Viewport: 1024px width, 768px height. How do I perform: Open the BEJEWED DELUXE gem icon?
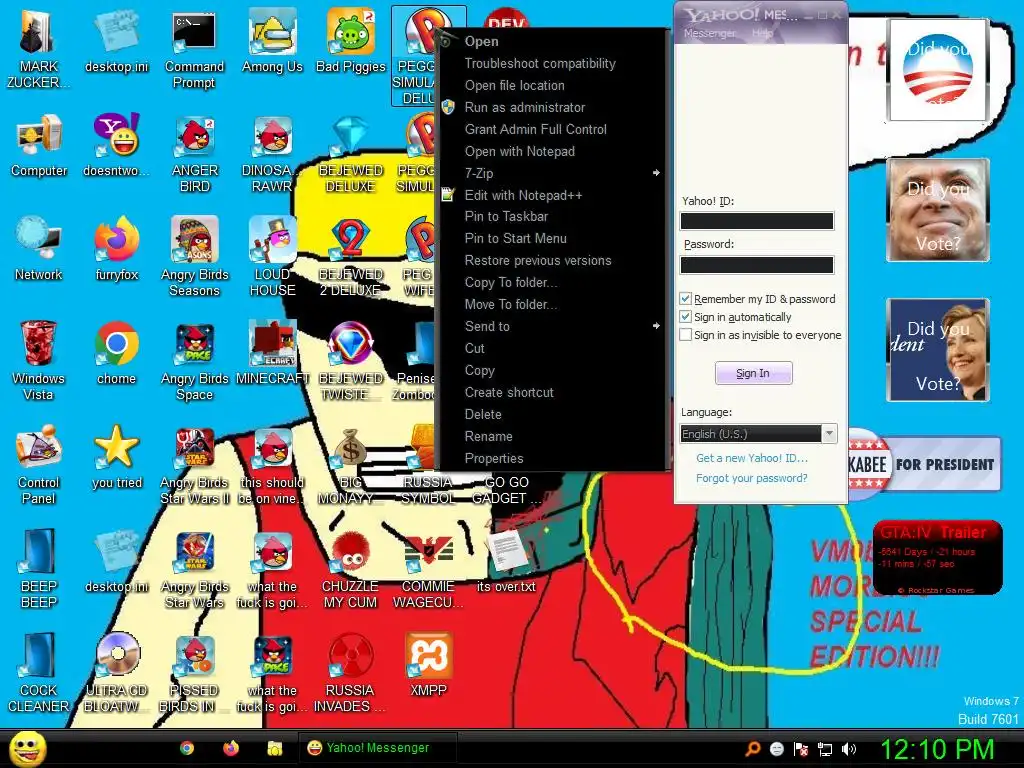click(x=351, y=153)
